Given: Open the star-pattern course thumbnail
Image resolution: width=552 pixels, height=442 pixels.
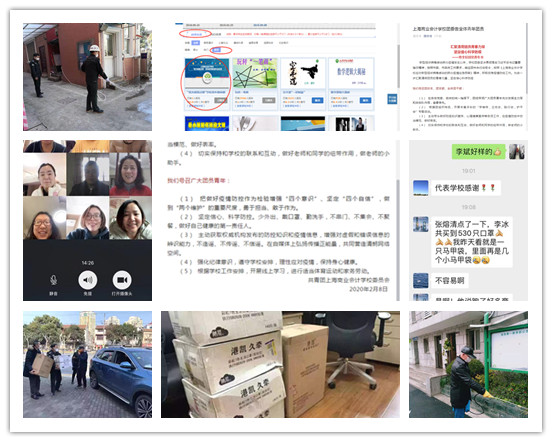Looking at the screenshot, I should pos(255,73).
